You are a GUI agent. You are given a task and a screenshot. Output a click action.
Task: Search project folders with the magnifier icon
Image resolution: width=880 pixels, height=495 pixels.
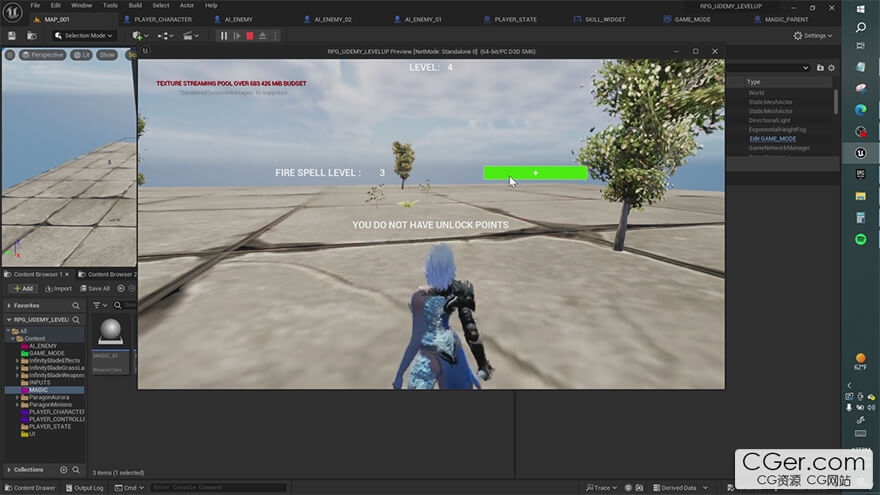click(76, 320)
